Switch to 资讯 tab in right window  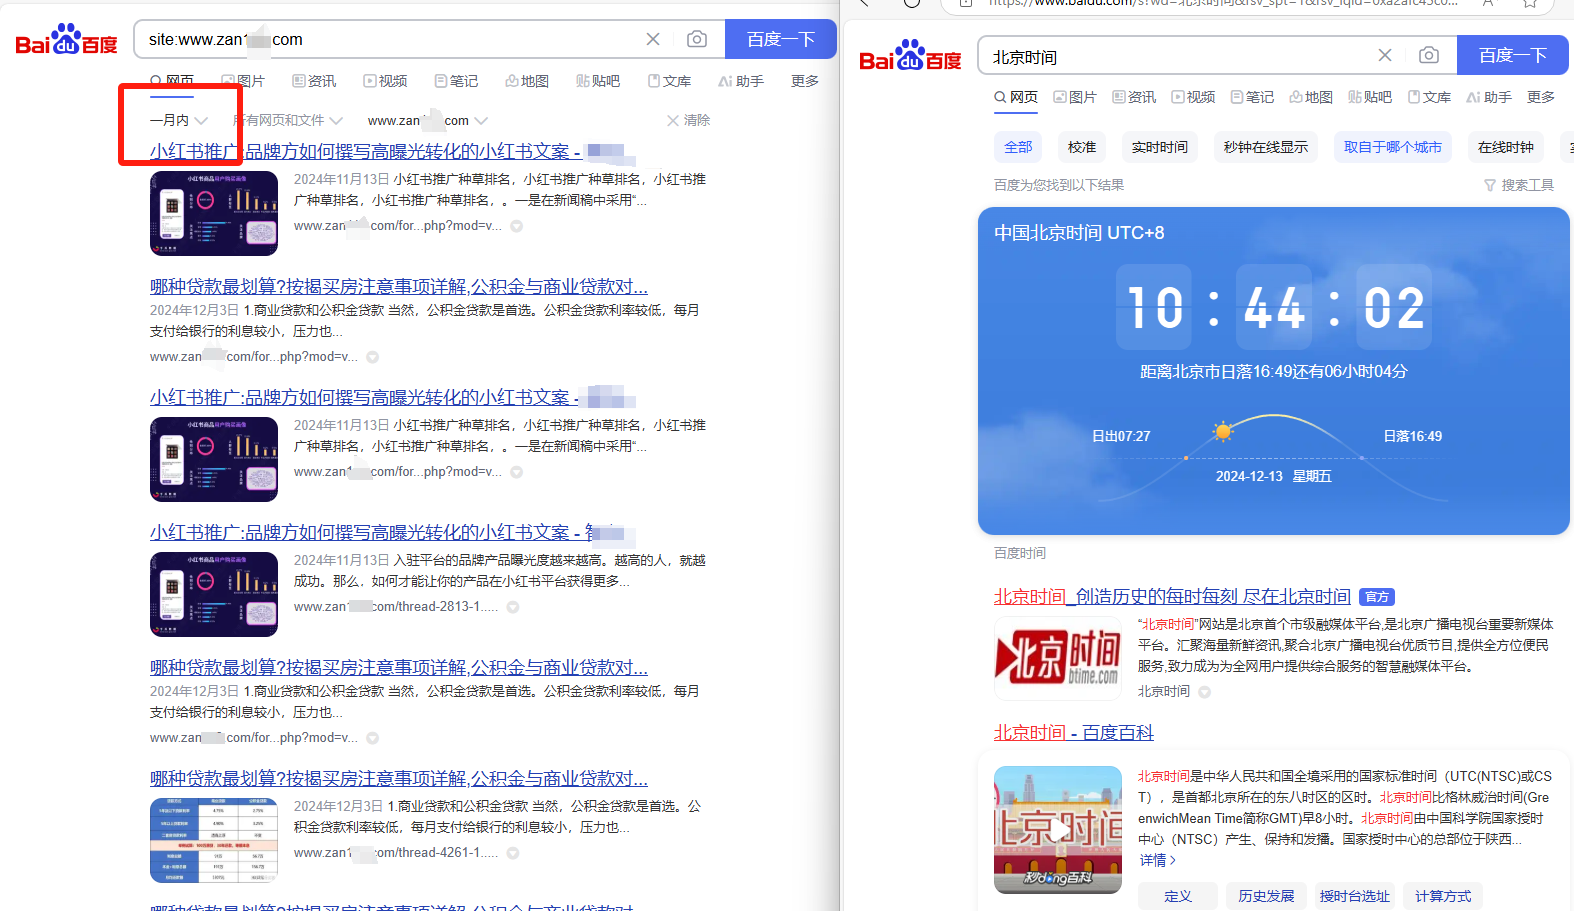(1134, 97)
